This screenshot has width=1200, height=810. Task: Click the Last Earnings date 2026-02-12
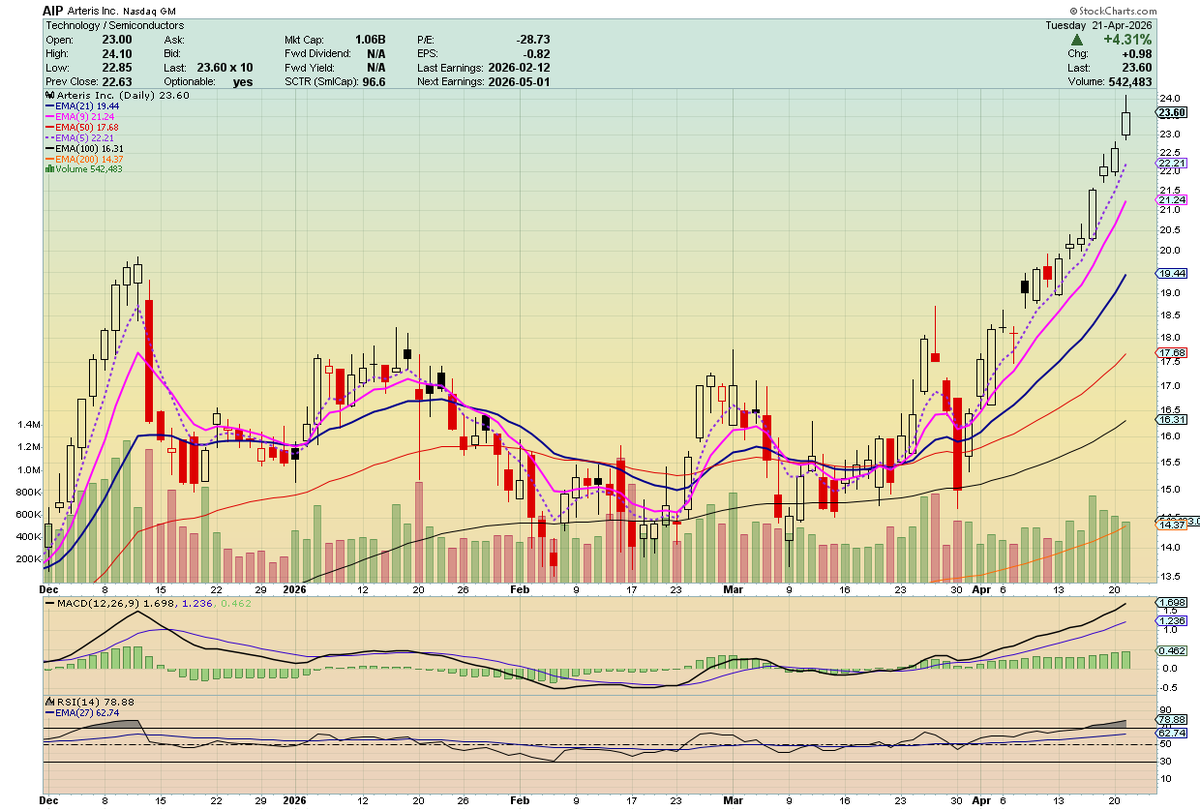519,67
